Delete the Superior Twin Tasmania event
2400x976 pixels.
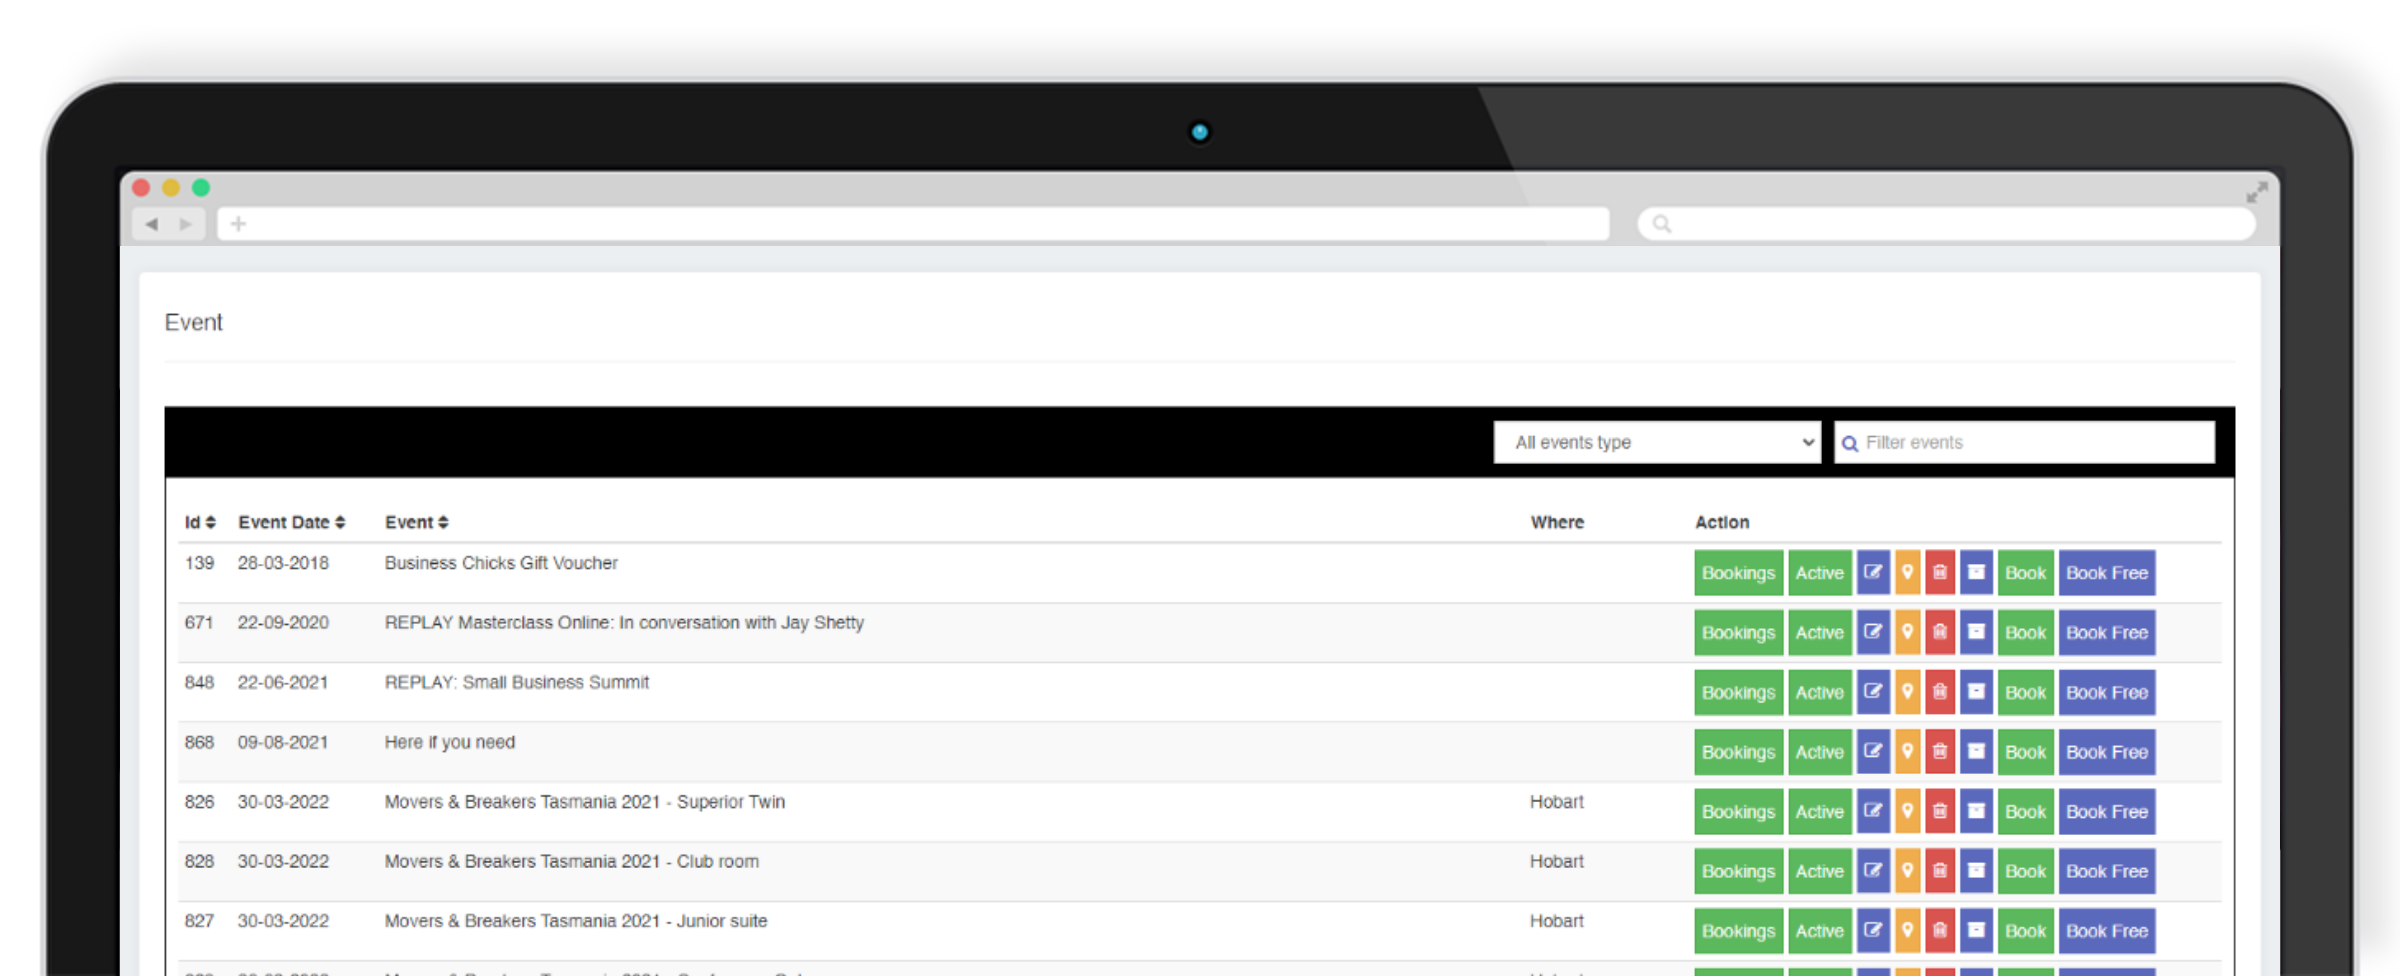click(x=1940, y=811)
